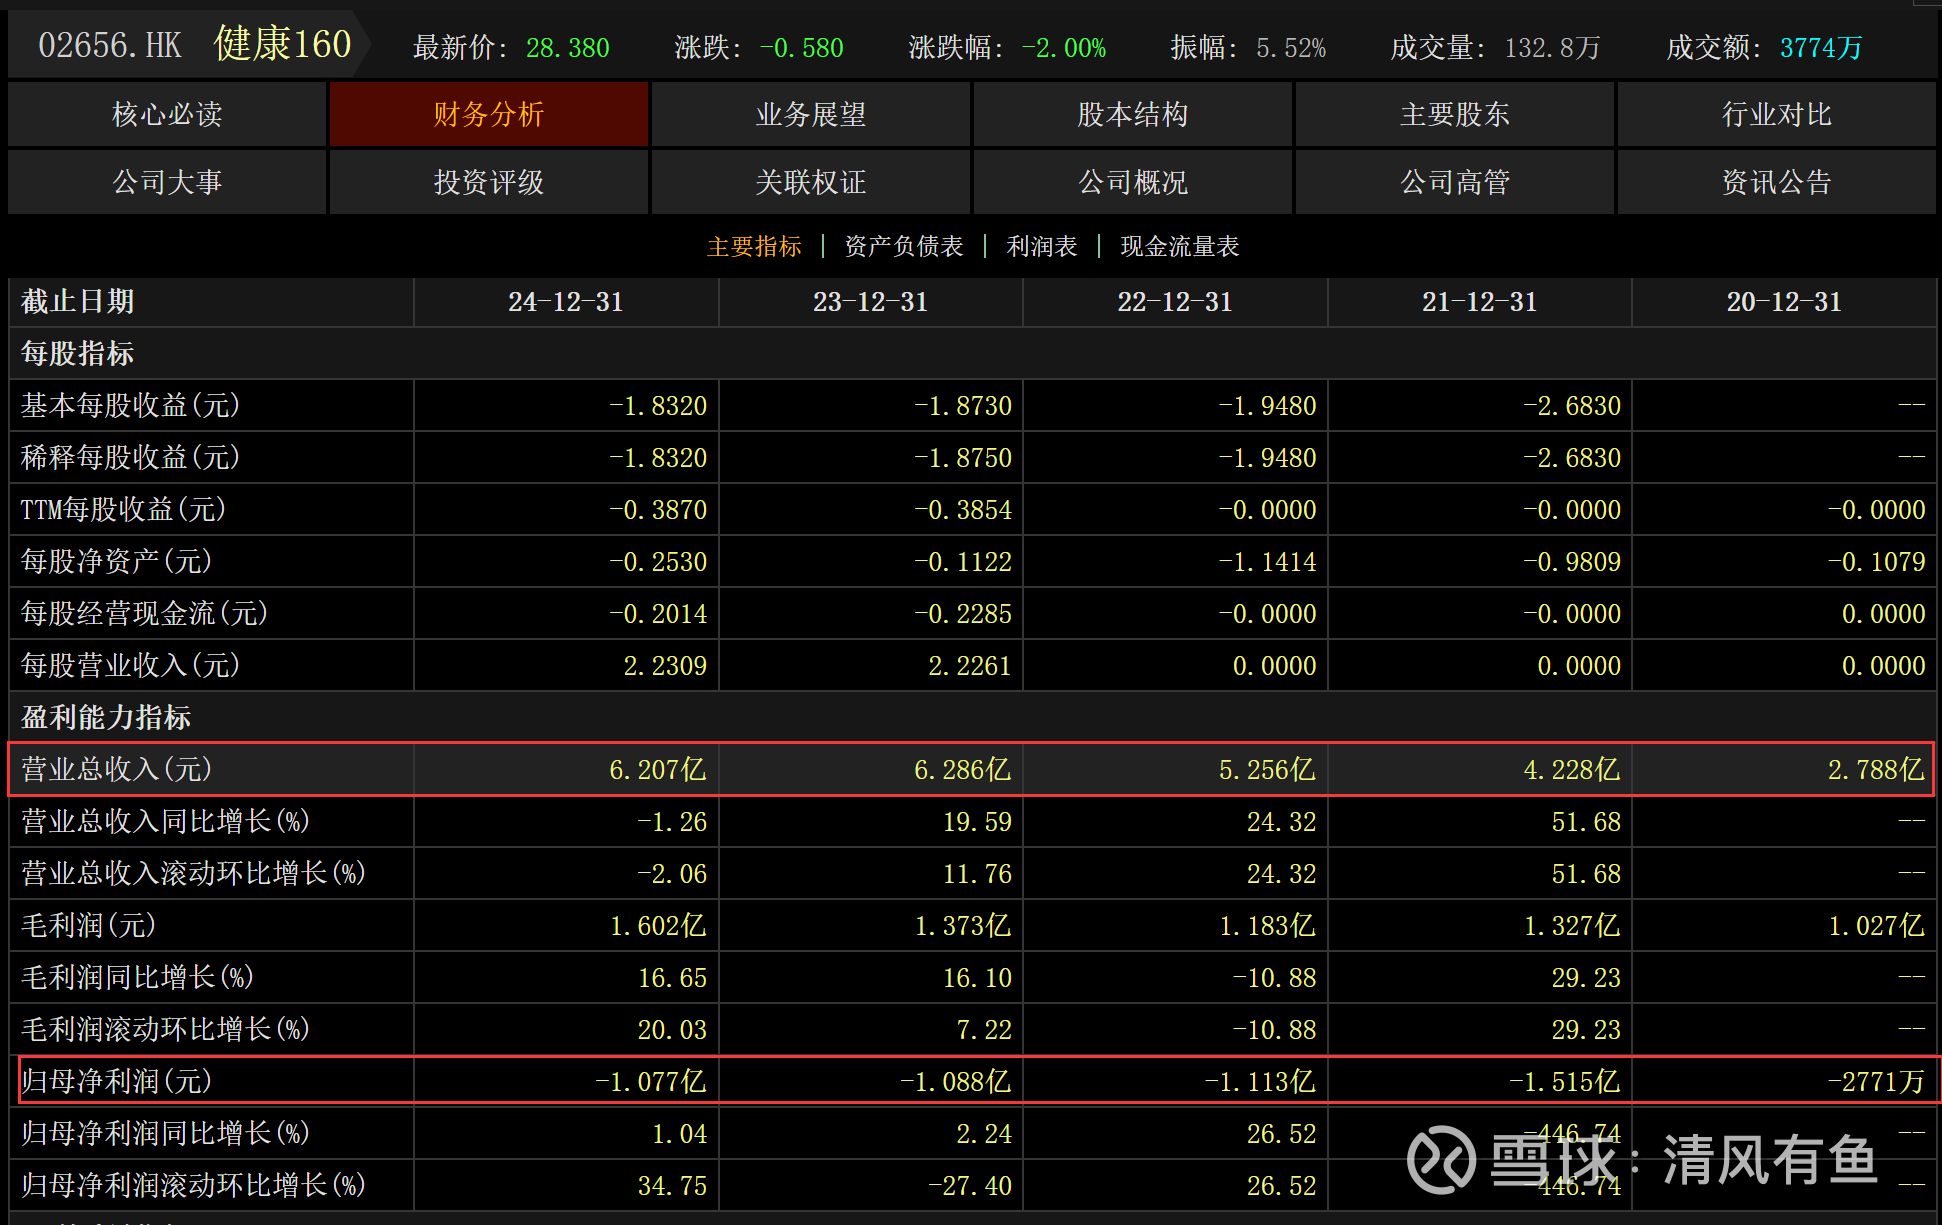Click the 雪球 watermark logo icon
The image size is (1942, 1225).
[1441, 1160]
